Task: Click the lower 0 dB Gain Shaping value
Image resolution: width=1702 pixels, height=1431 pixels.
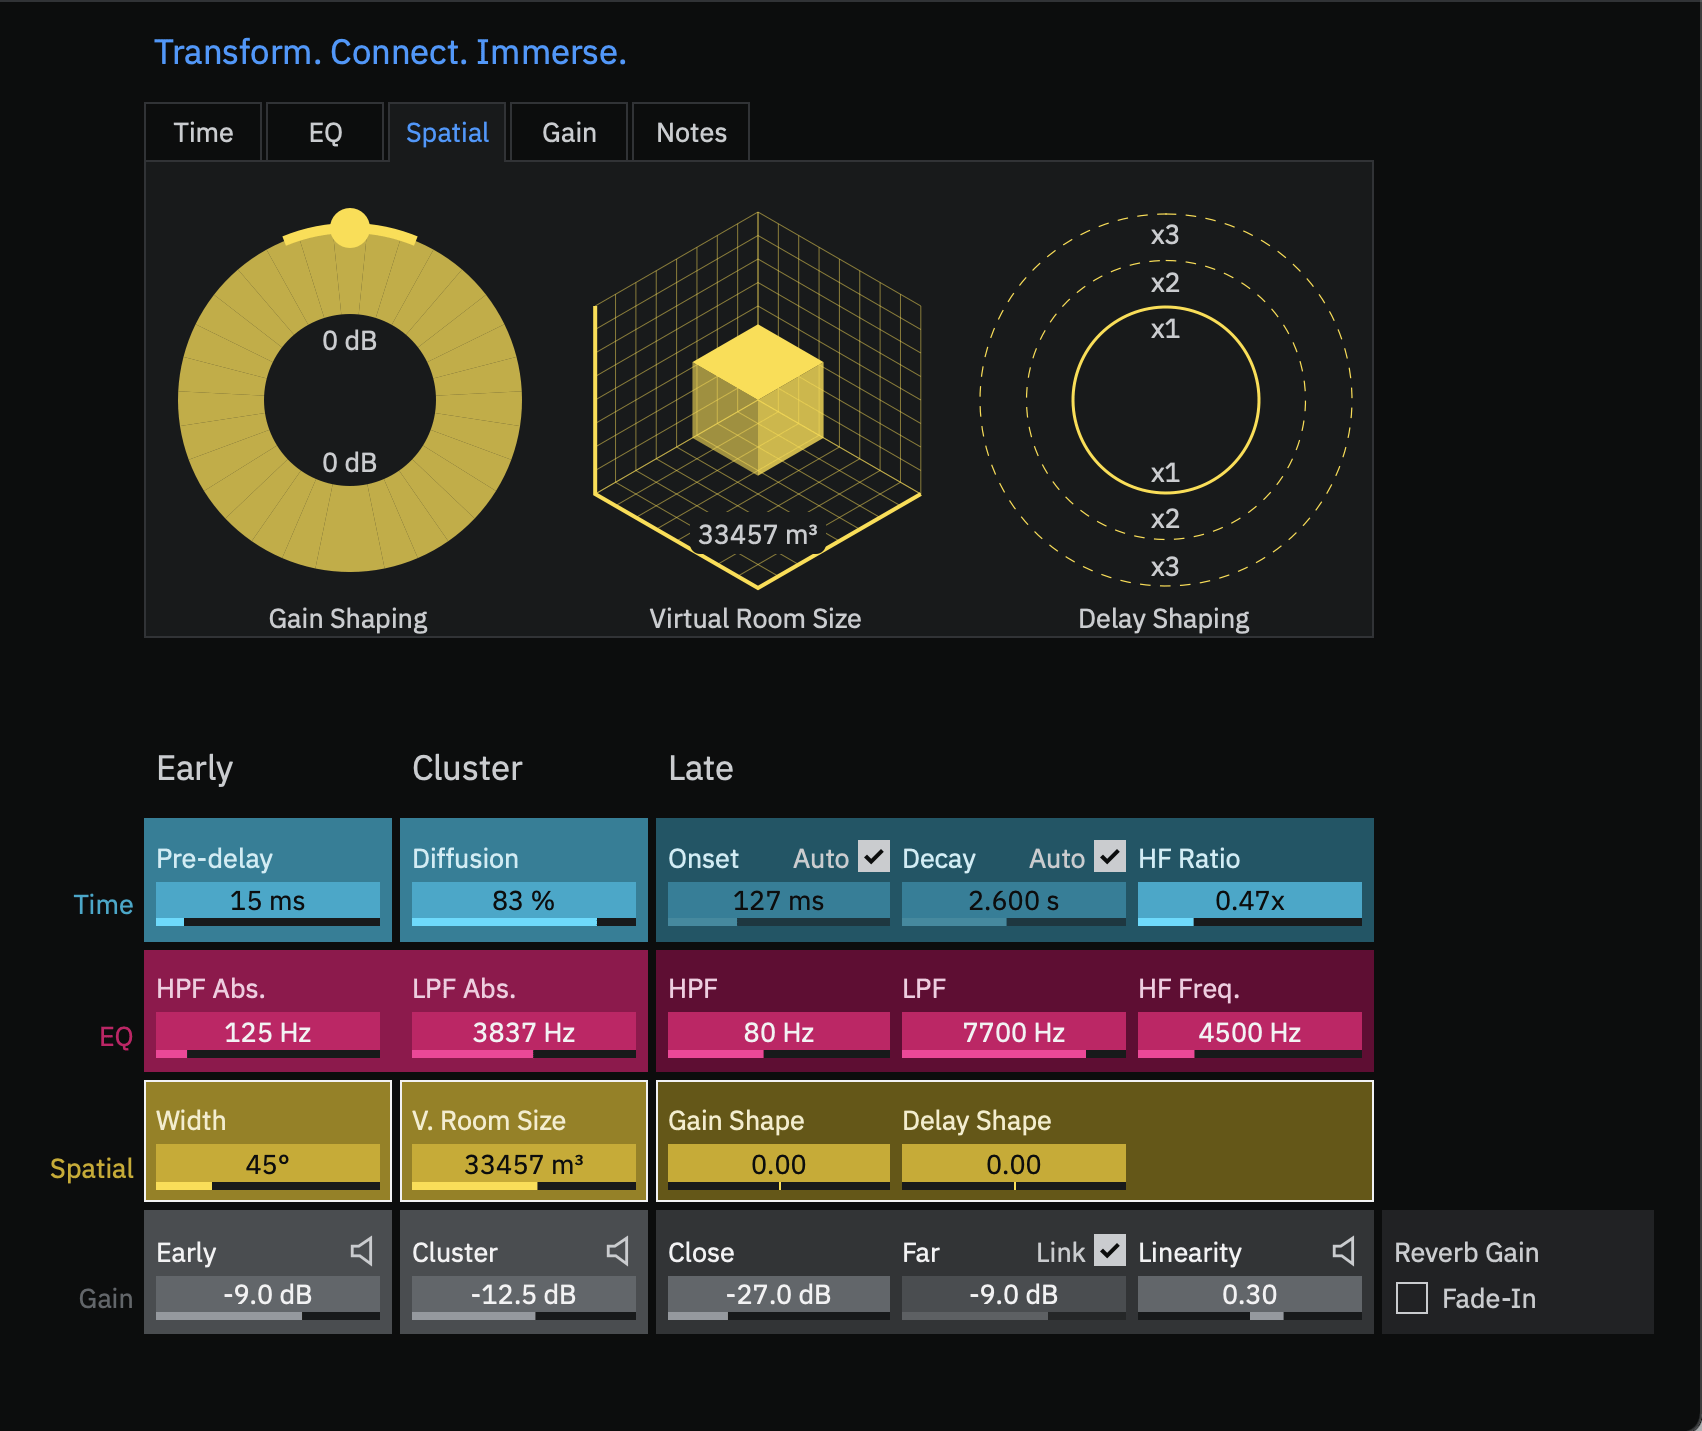Action: point(350,462)
